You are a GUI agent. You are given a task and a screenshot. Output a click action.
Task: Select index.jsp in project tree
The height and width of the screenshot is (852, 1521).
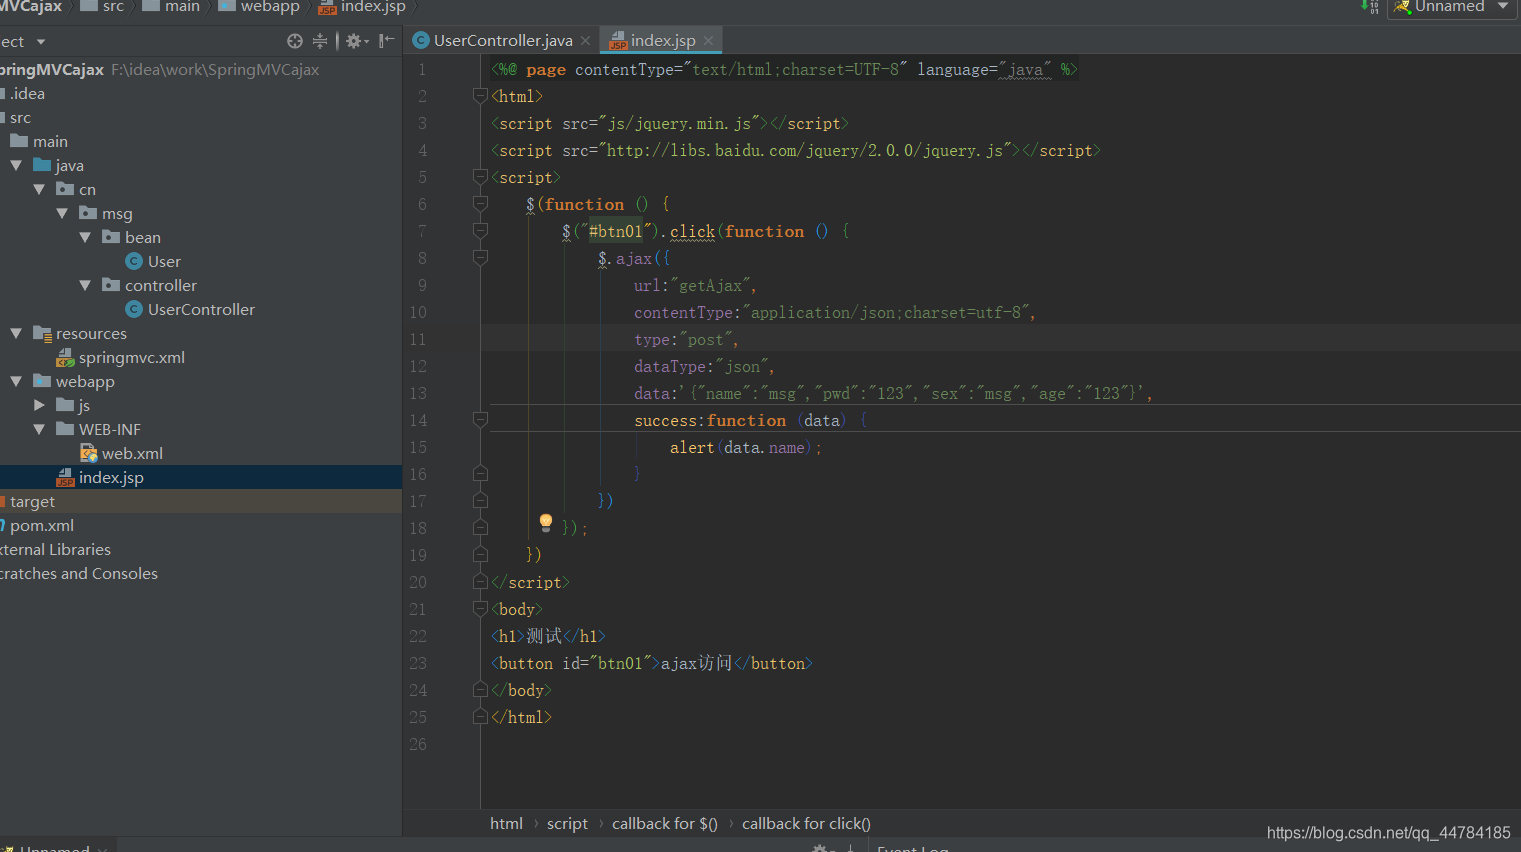pos(111,478)
